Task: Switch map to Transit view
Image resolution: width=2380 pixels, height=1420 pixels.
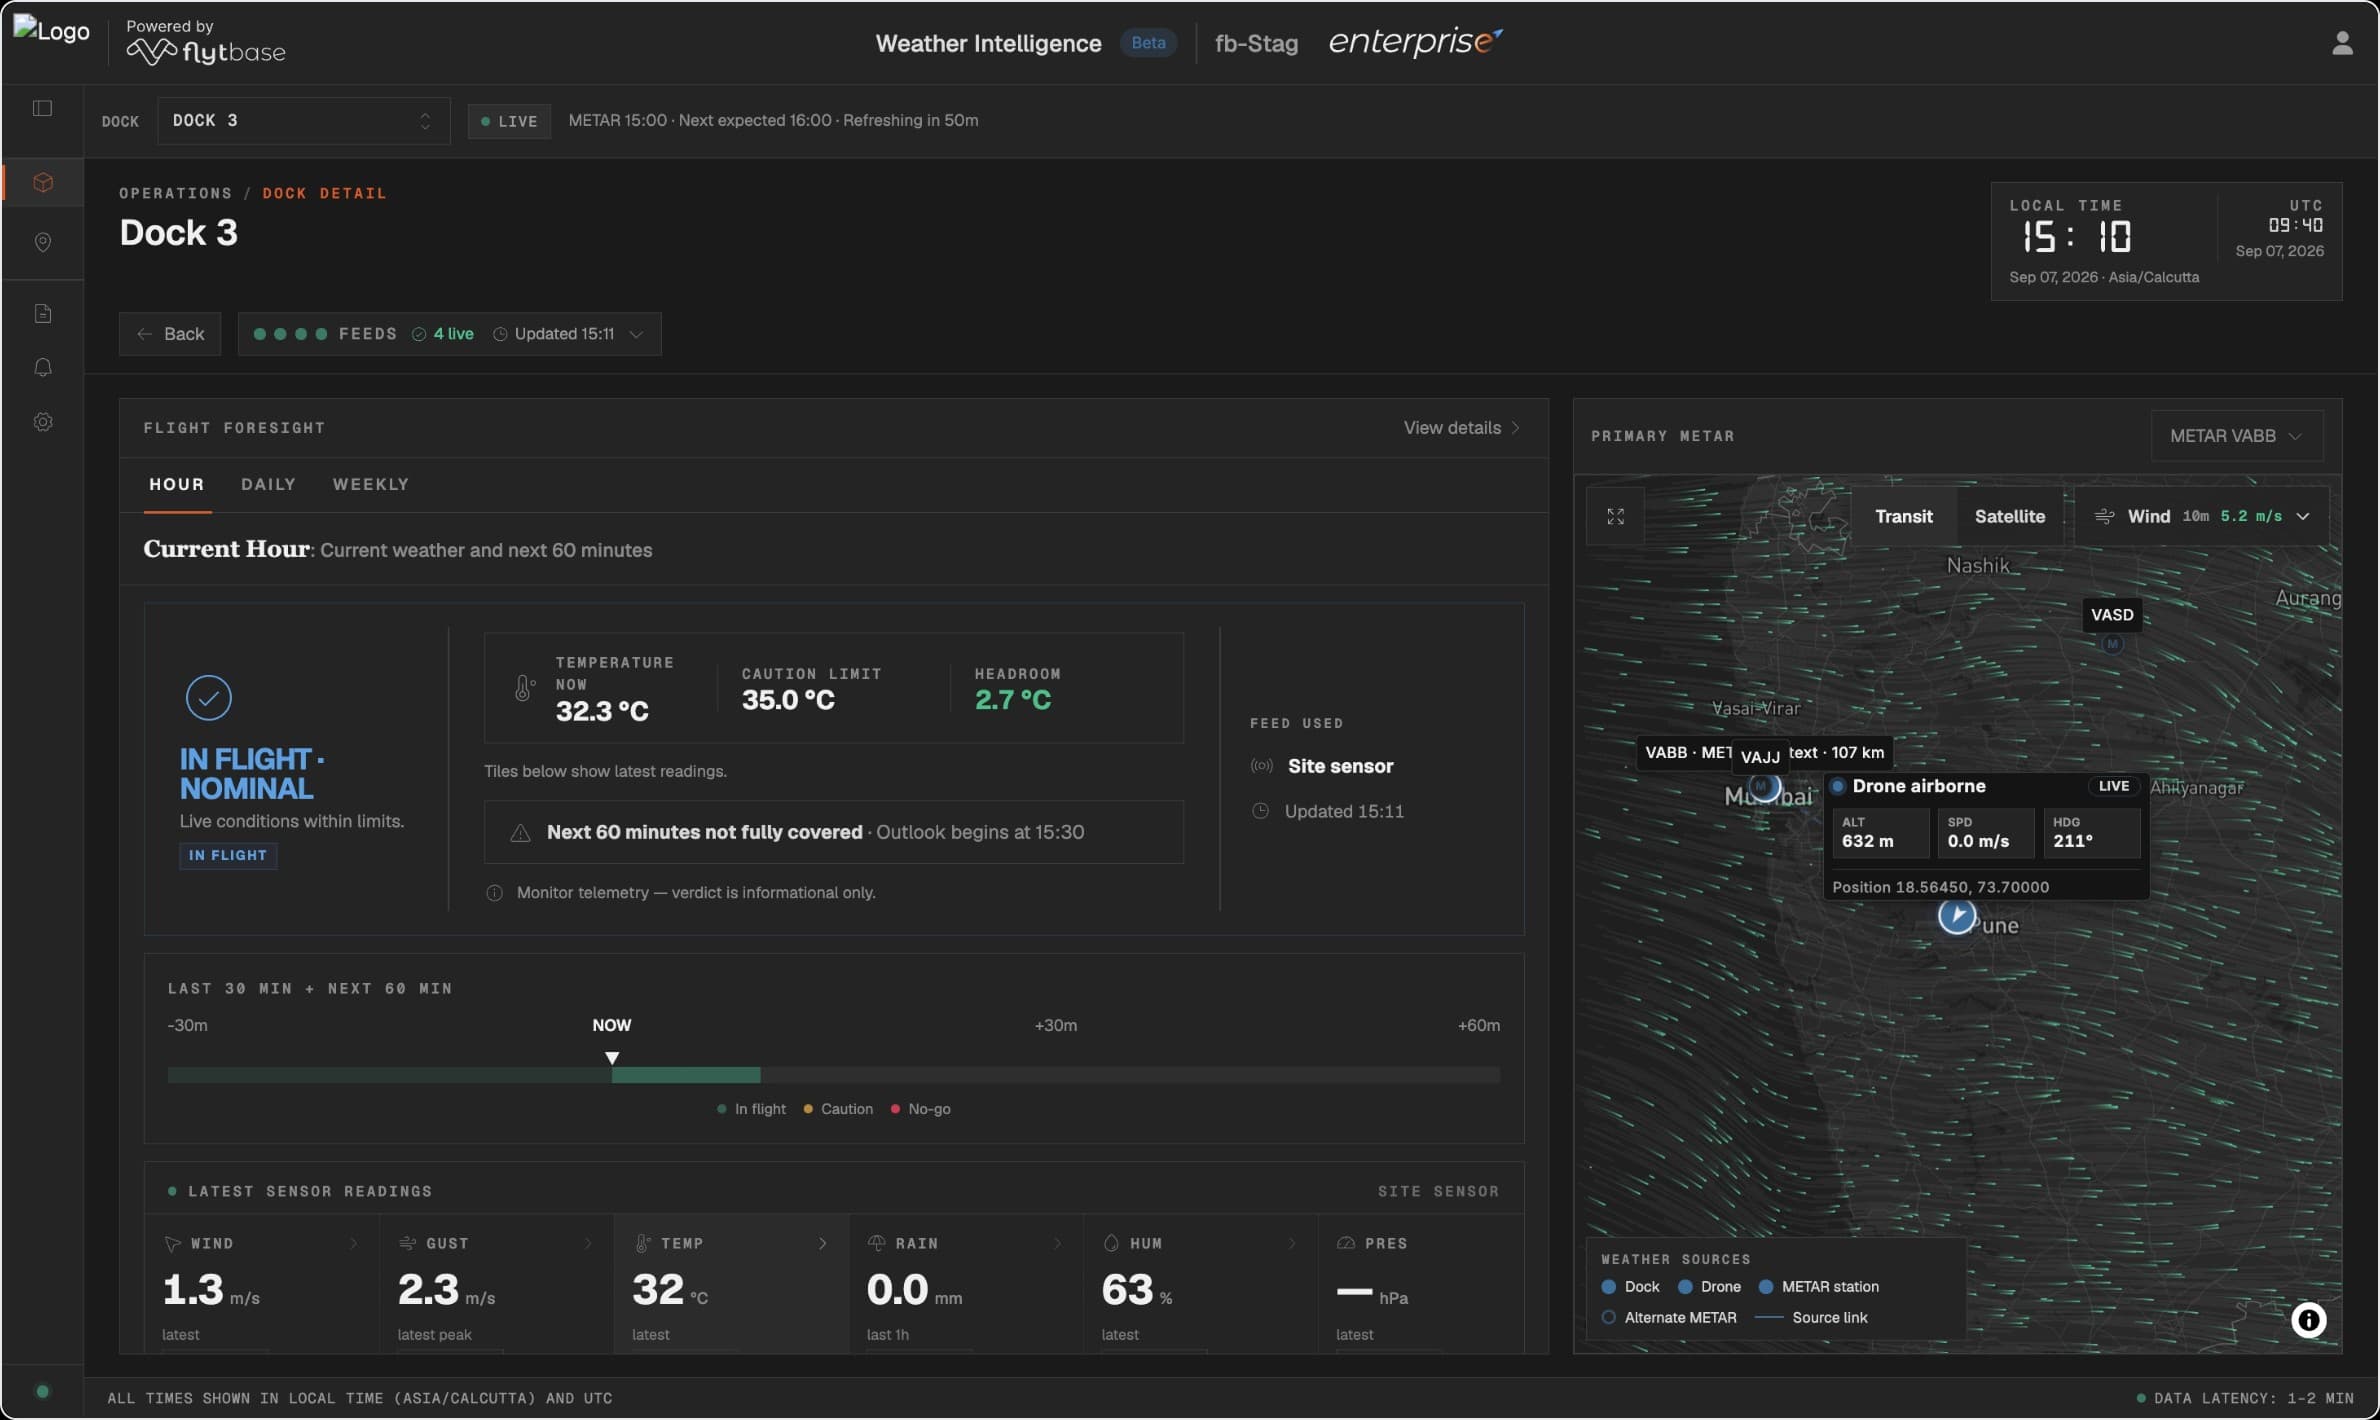Action: point(1903,517)
